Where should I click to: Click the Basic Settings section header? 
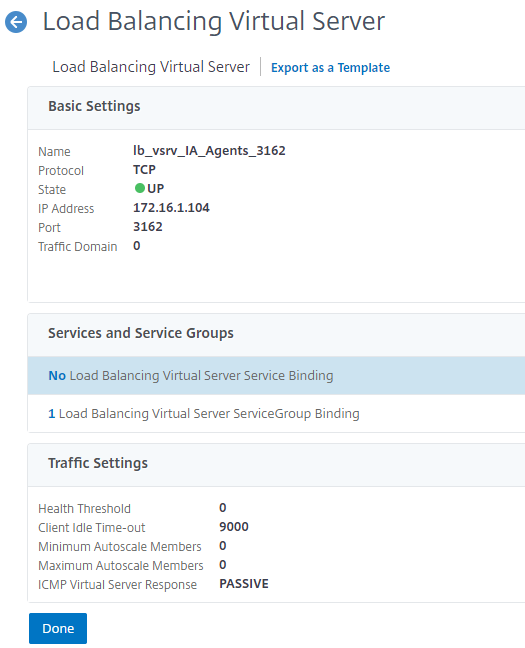pos(94,106)
